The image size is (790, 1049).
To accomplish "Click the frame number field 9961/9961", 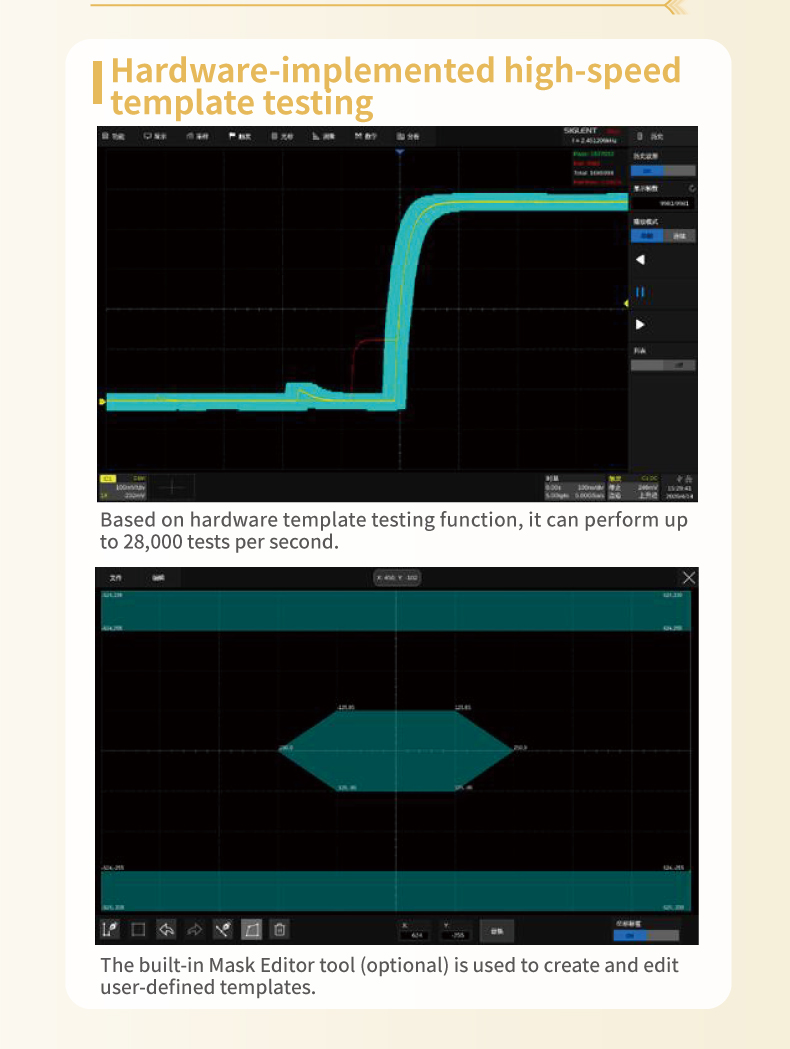I will pyautogui.click(x=662, y=203).
